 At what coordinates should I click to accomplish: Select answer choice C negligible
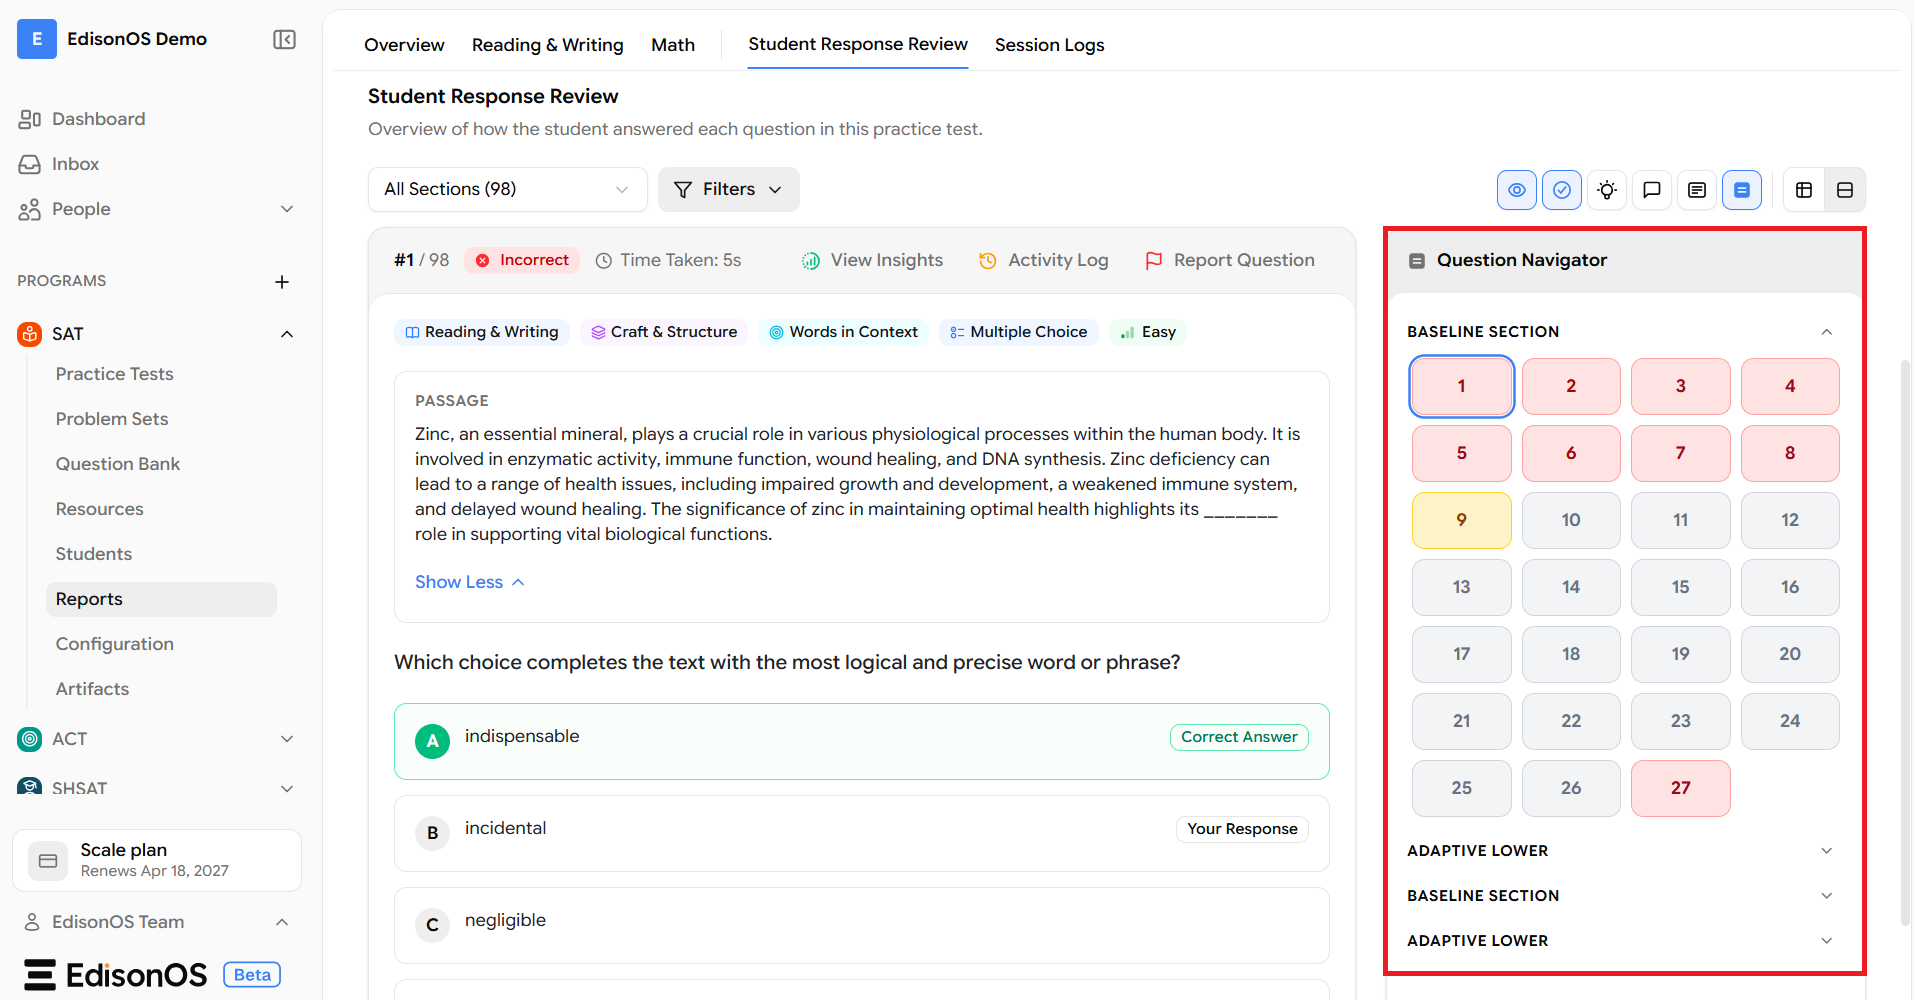(x=862, y=925)
